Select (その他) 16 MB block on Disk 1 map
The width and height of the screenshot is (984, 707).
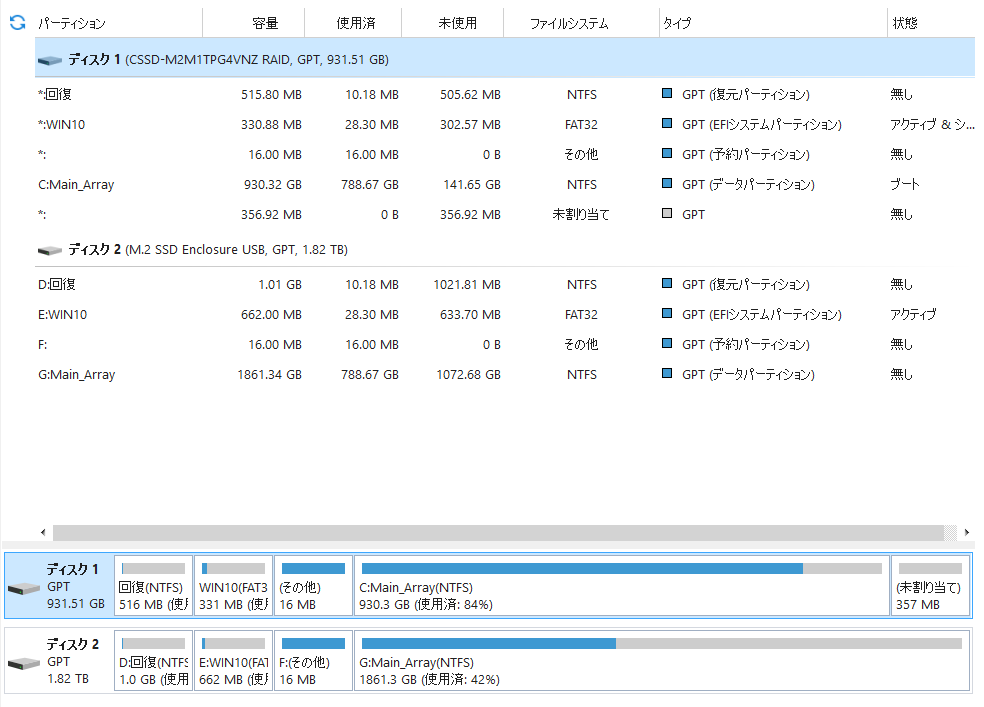(x=313, y=586)
